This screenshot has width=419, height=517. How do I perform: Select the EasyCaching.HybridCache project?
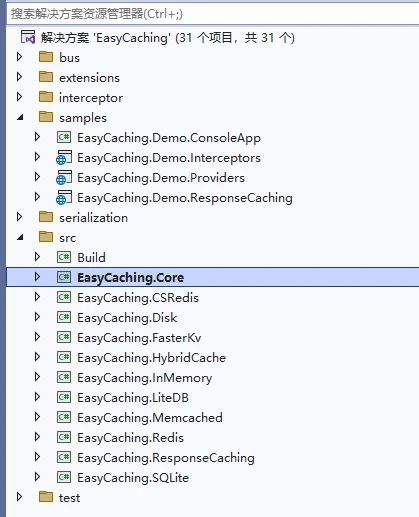pos(151,358)
